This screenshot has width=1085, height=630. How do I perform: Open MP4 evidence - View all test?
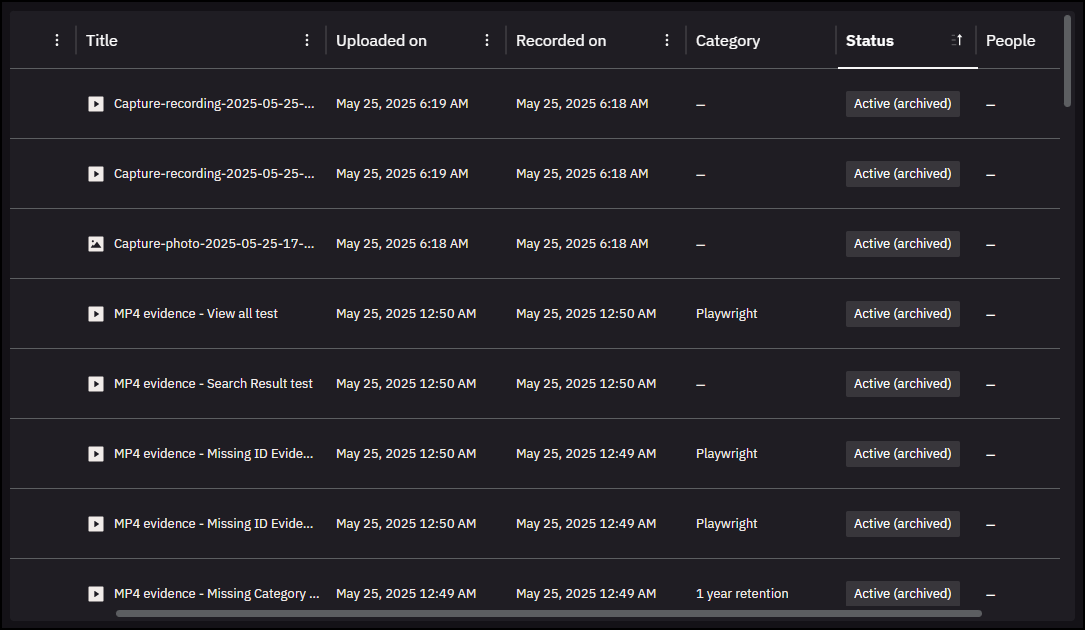click(x=196, y=314)
